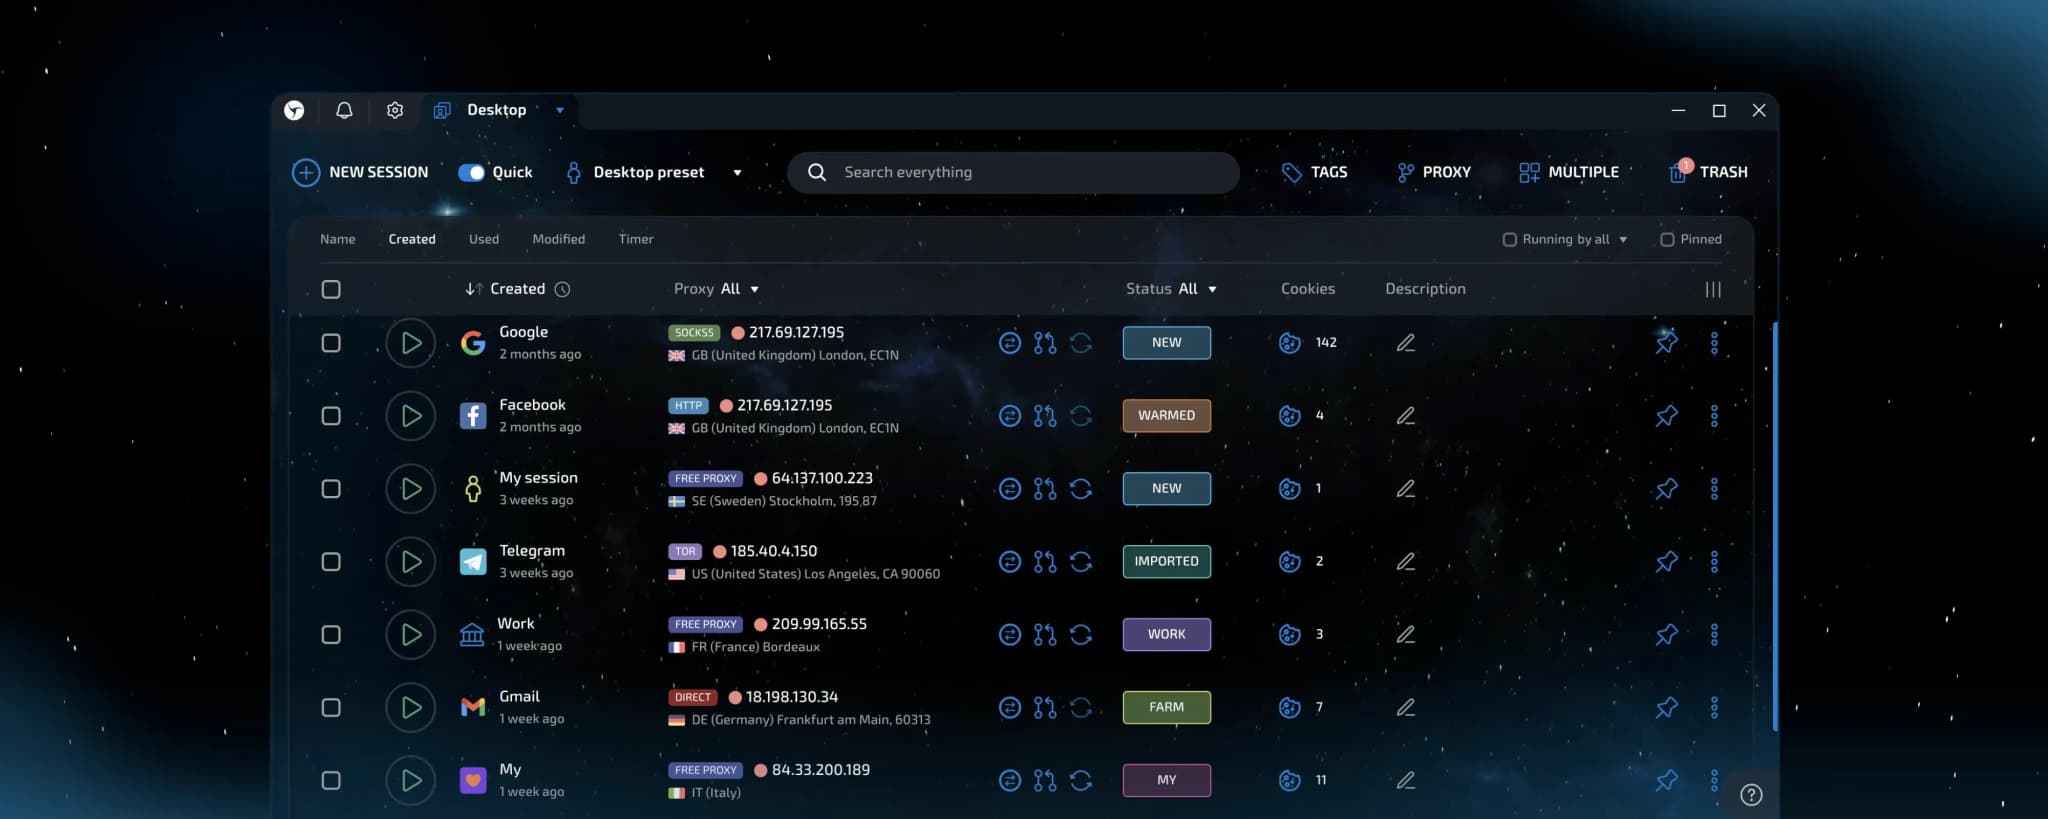Open the column layout settings icon
This screenshot has height=819, width=2048.
coord(1713,289)
